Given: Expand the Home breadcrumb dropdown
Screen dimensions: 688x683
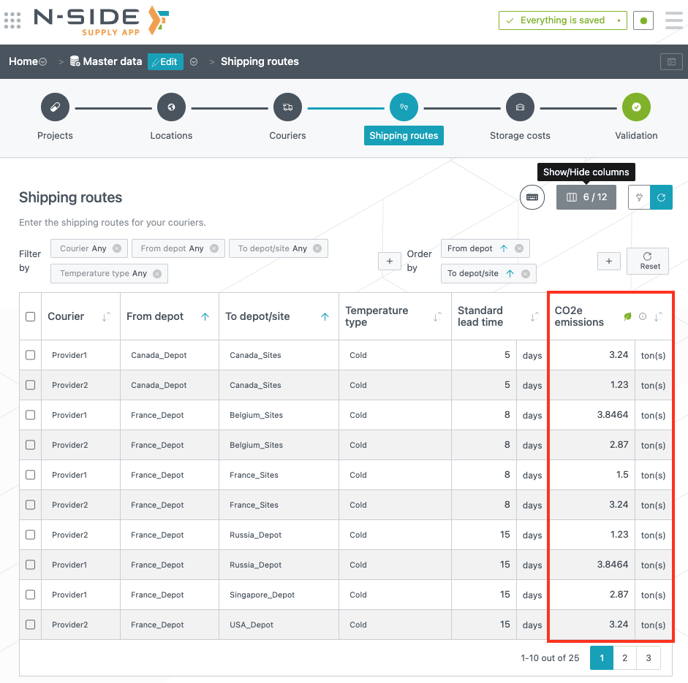Looking at the screenshot, I should point(43,62).
